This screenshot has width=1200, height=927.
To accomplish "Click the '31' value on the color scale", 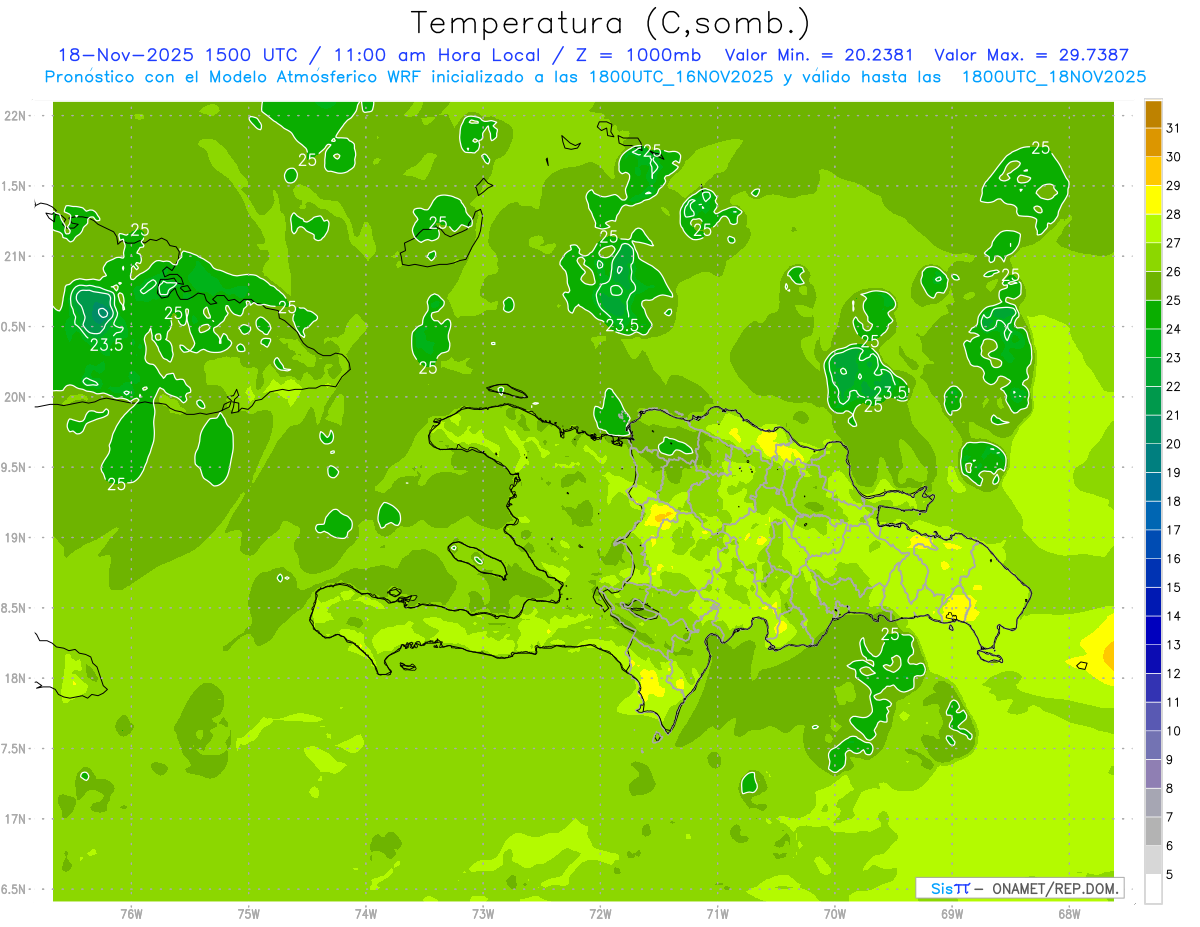I will (x=1174, y=127).
